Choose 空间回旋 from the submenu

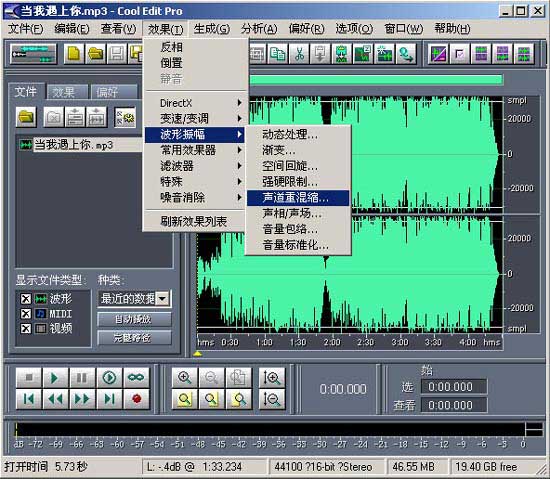point(298,166)
